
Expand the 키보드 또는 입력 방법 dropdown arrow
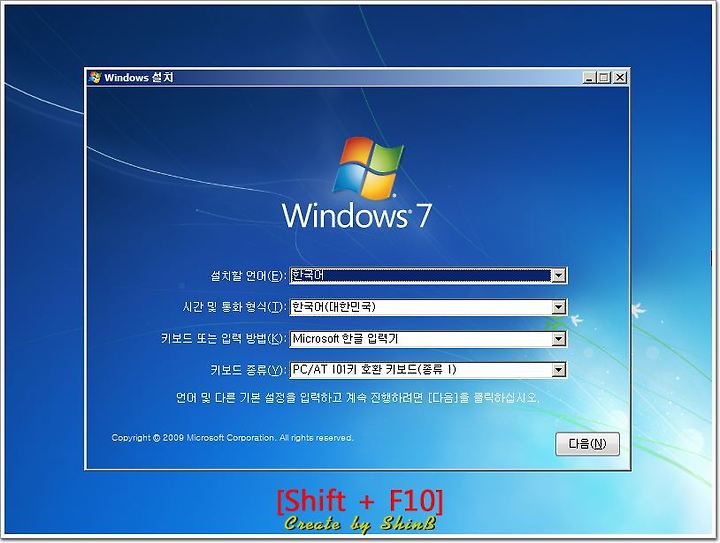558,339
